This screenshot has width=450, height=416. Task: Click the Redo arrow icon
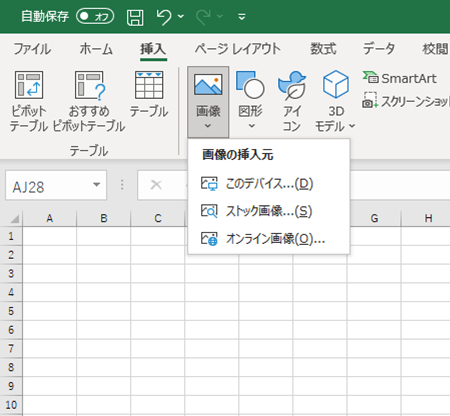(203, 17)
